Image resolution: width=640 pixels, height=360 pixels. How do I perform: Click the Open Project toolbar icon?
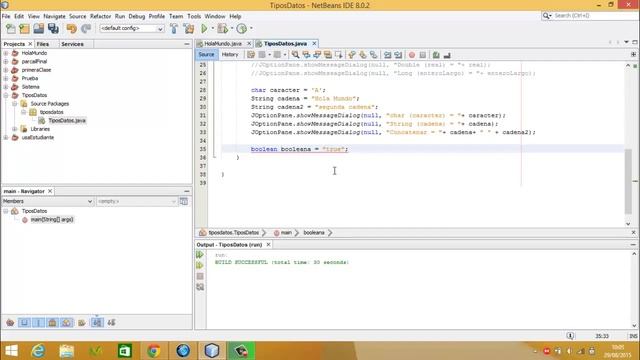[x=39, y=29]
